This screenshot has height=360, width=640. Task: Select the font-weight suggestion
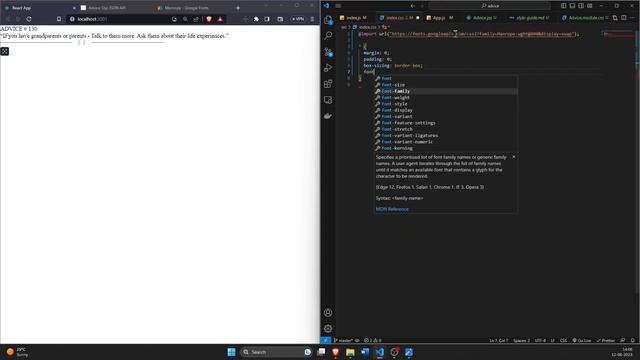446,98
